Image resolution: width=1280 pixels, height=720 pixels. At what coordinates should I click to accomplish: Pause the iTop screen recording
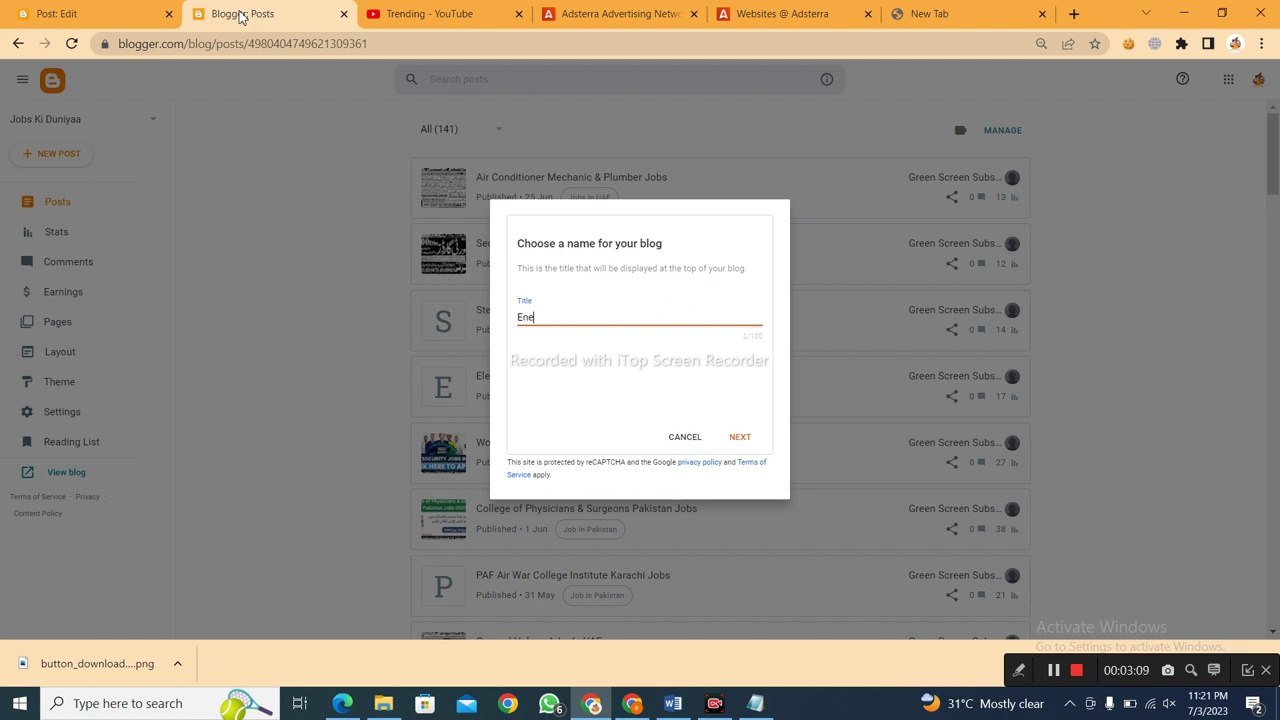tap(1053, 670)
